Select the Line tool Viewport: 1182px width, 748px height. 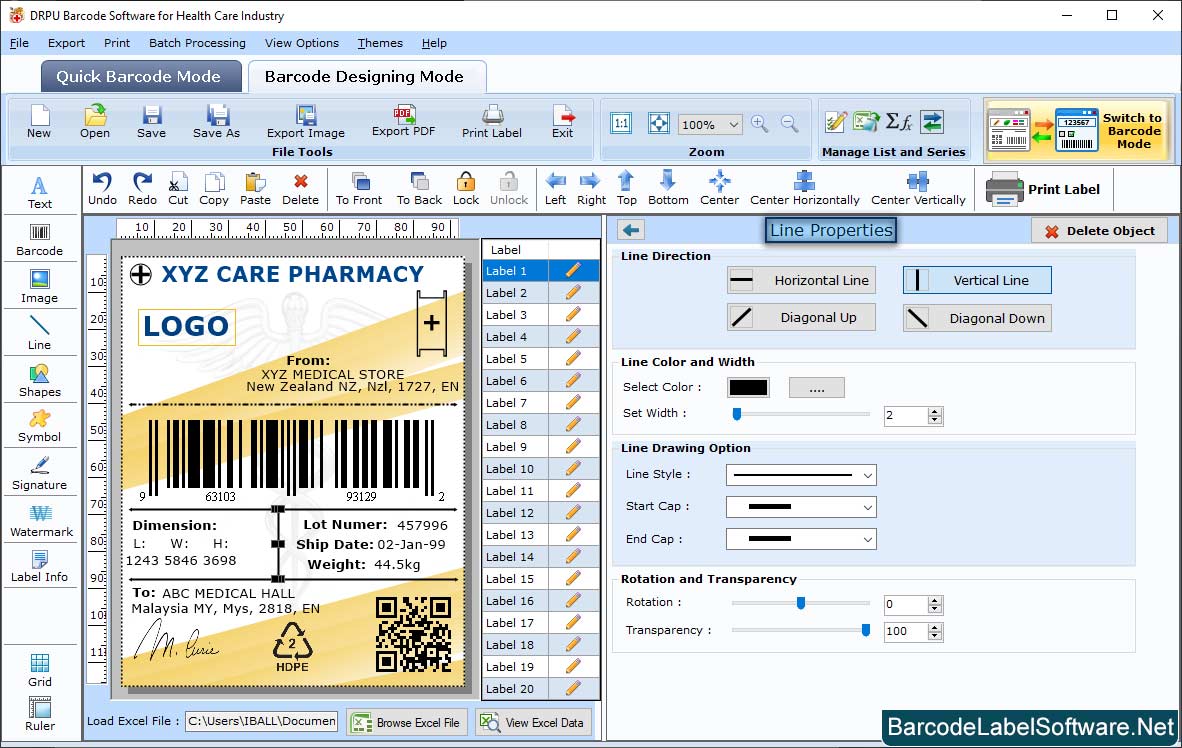[x=39, y=333]
